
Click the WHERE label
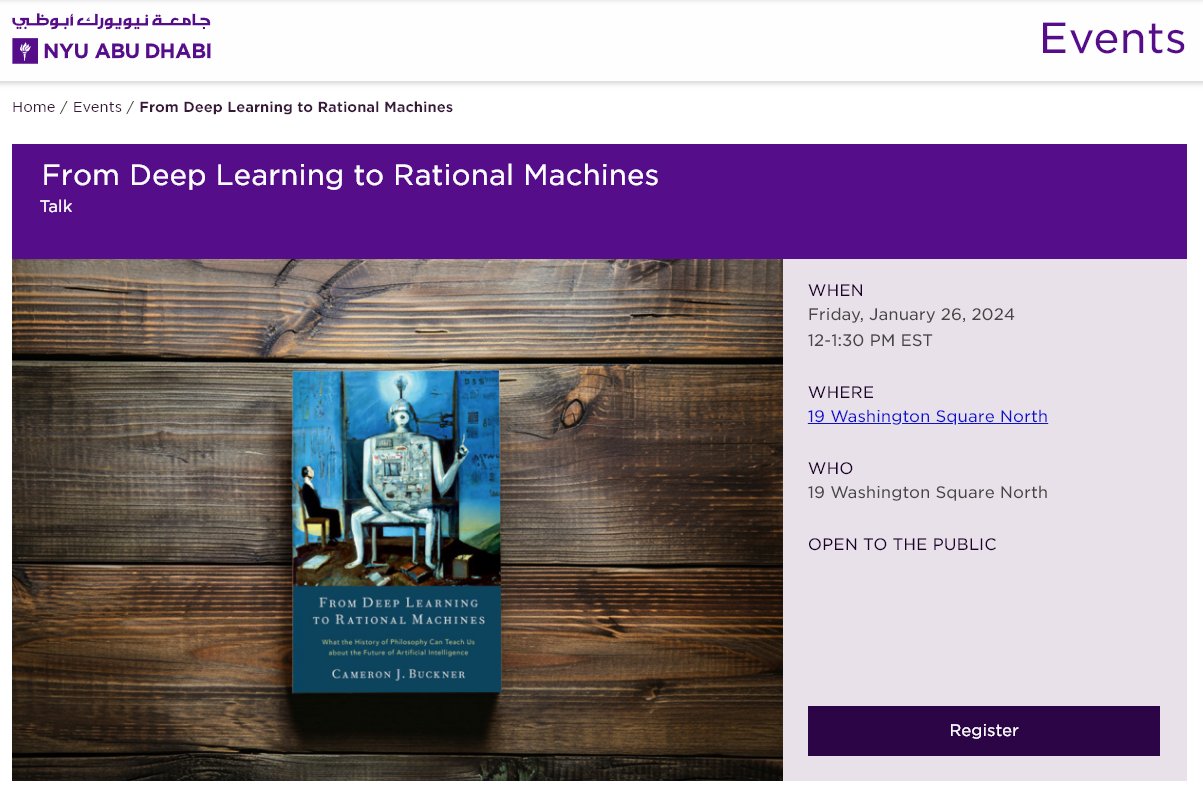841,392
